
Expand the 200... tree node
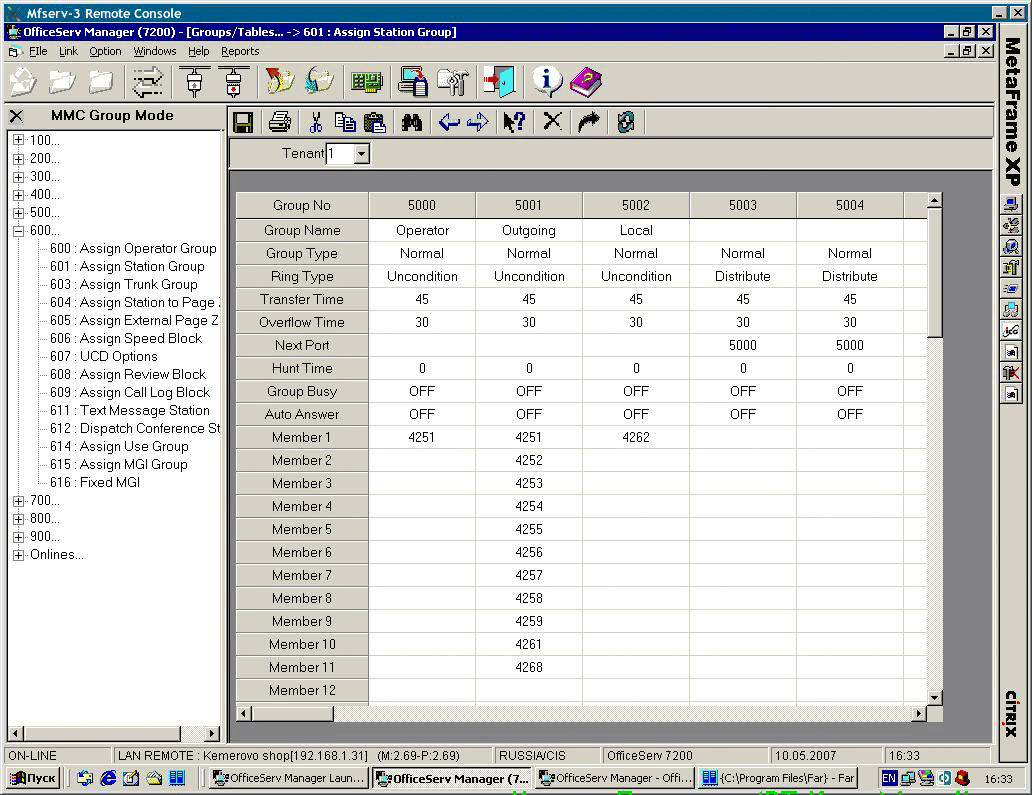pyautogui.click(x=18, y=159)
